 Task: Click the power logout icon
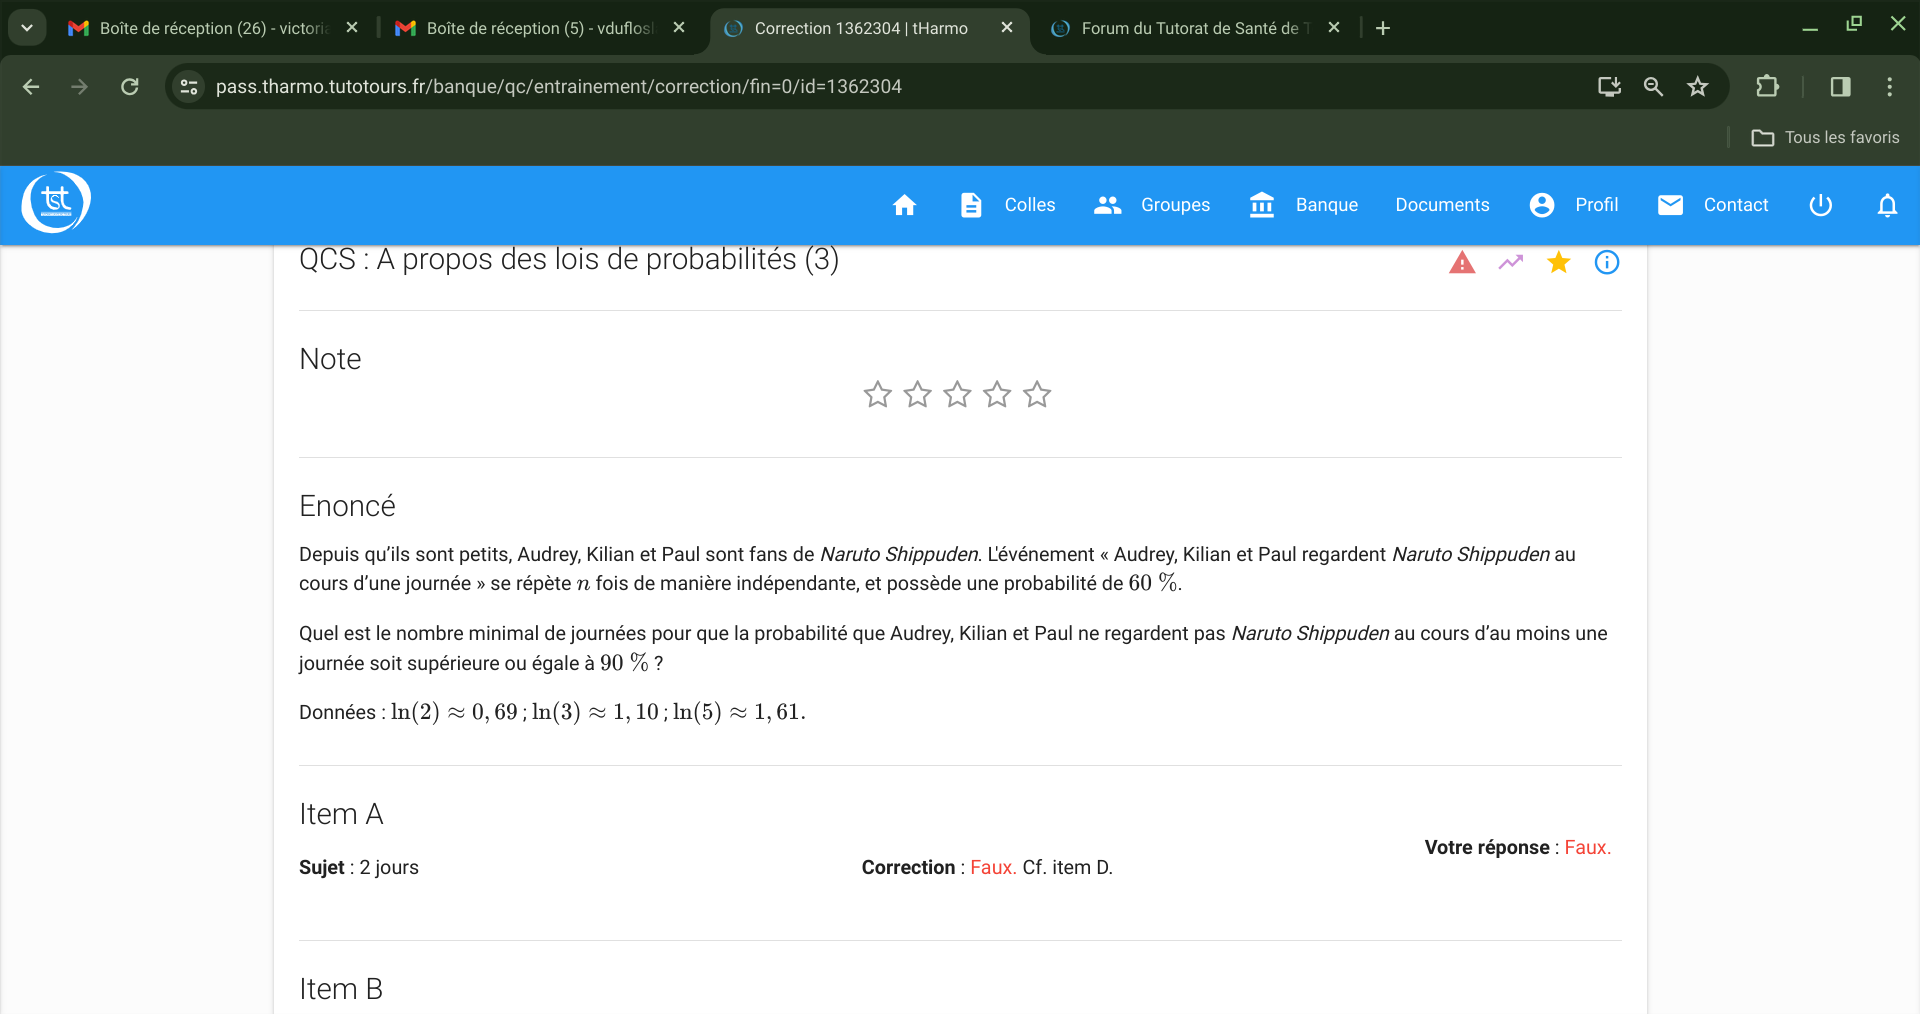1820,205
